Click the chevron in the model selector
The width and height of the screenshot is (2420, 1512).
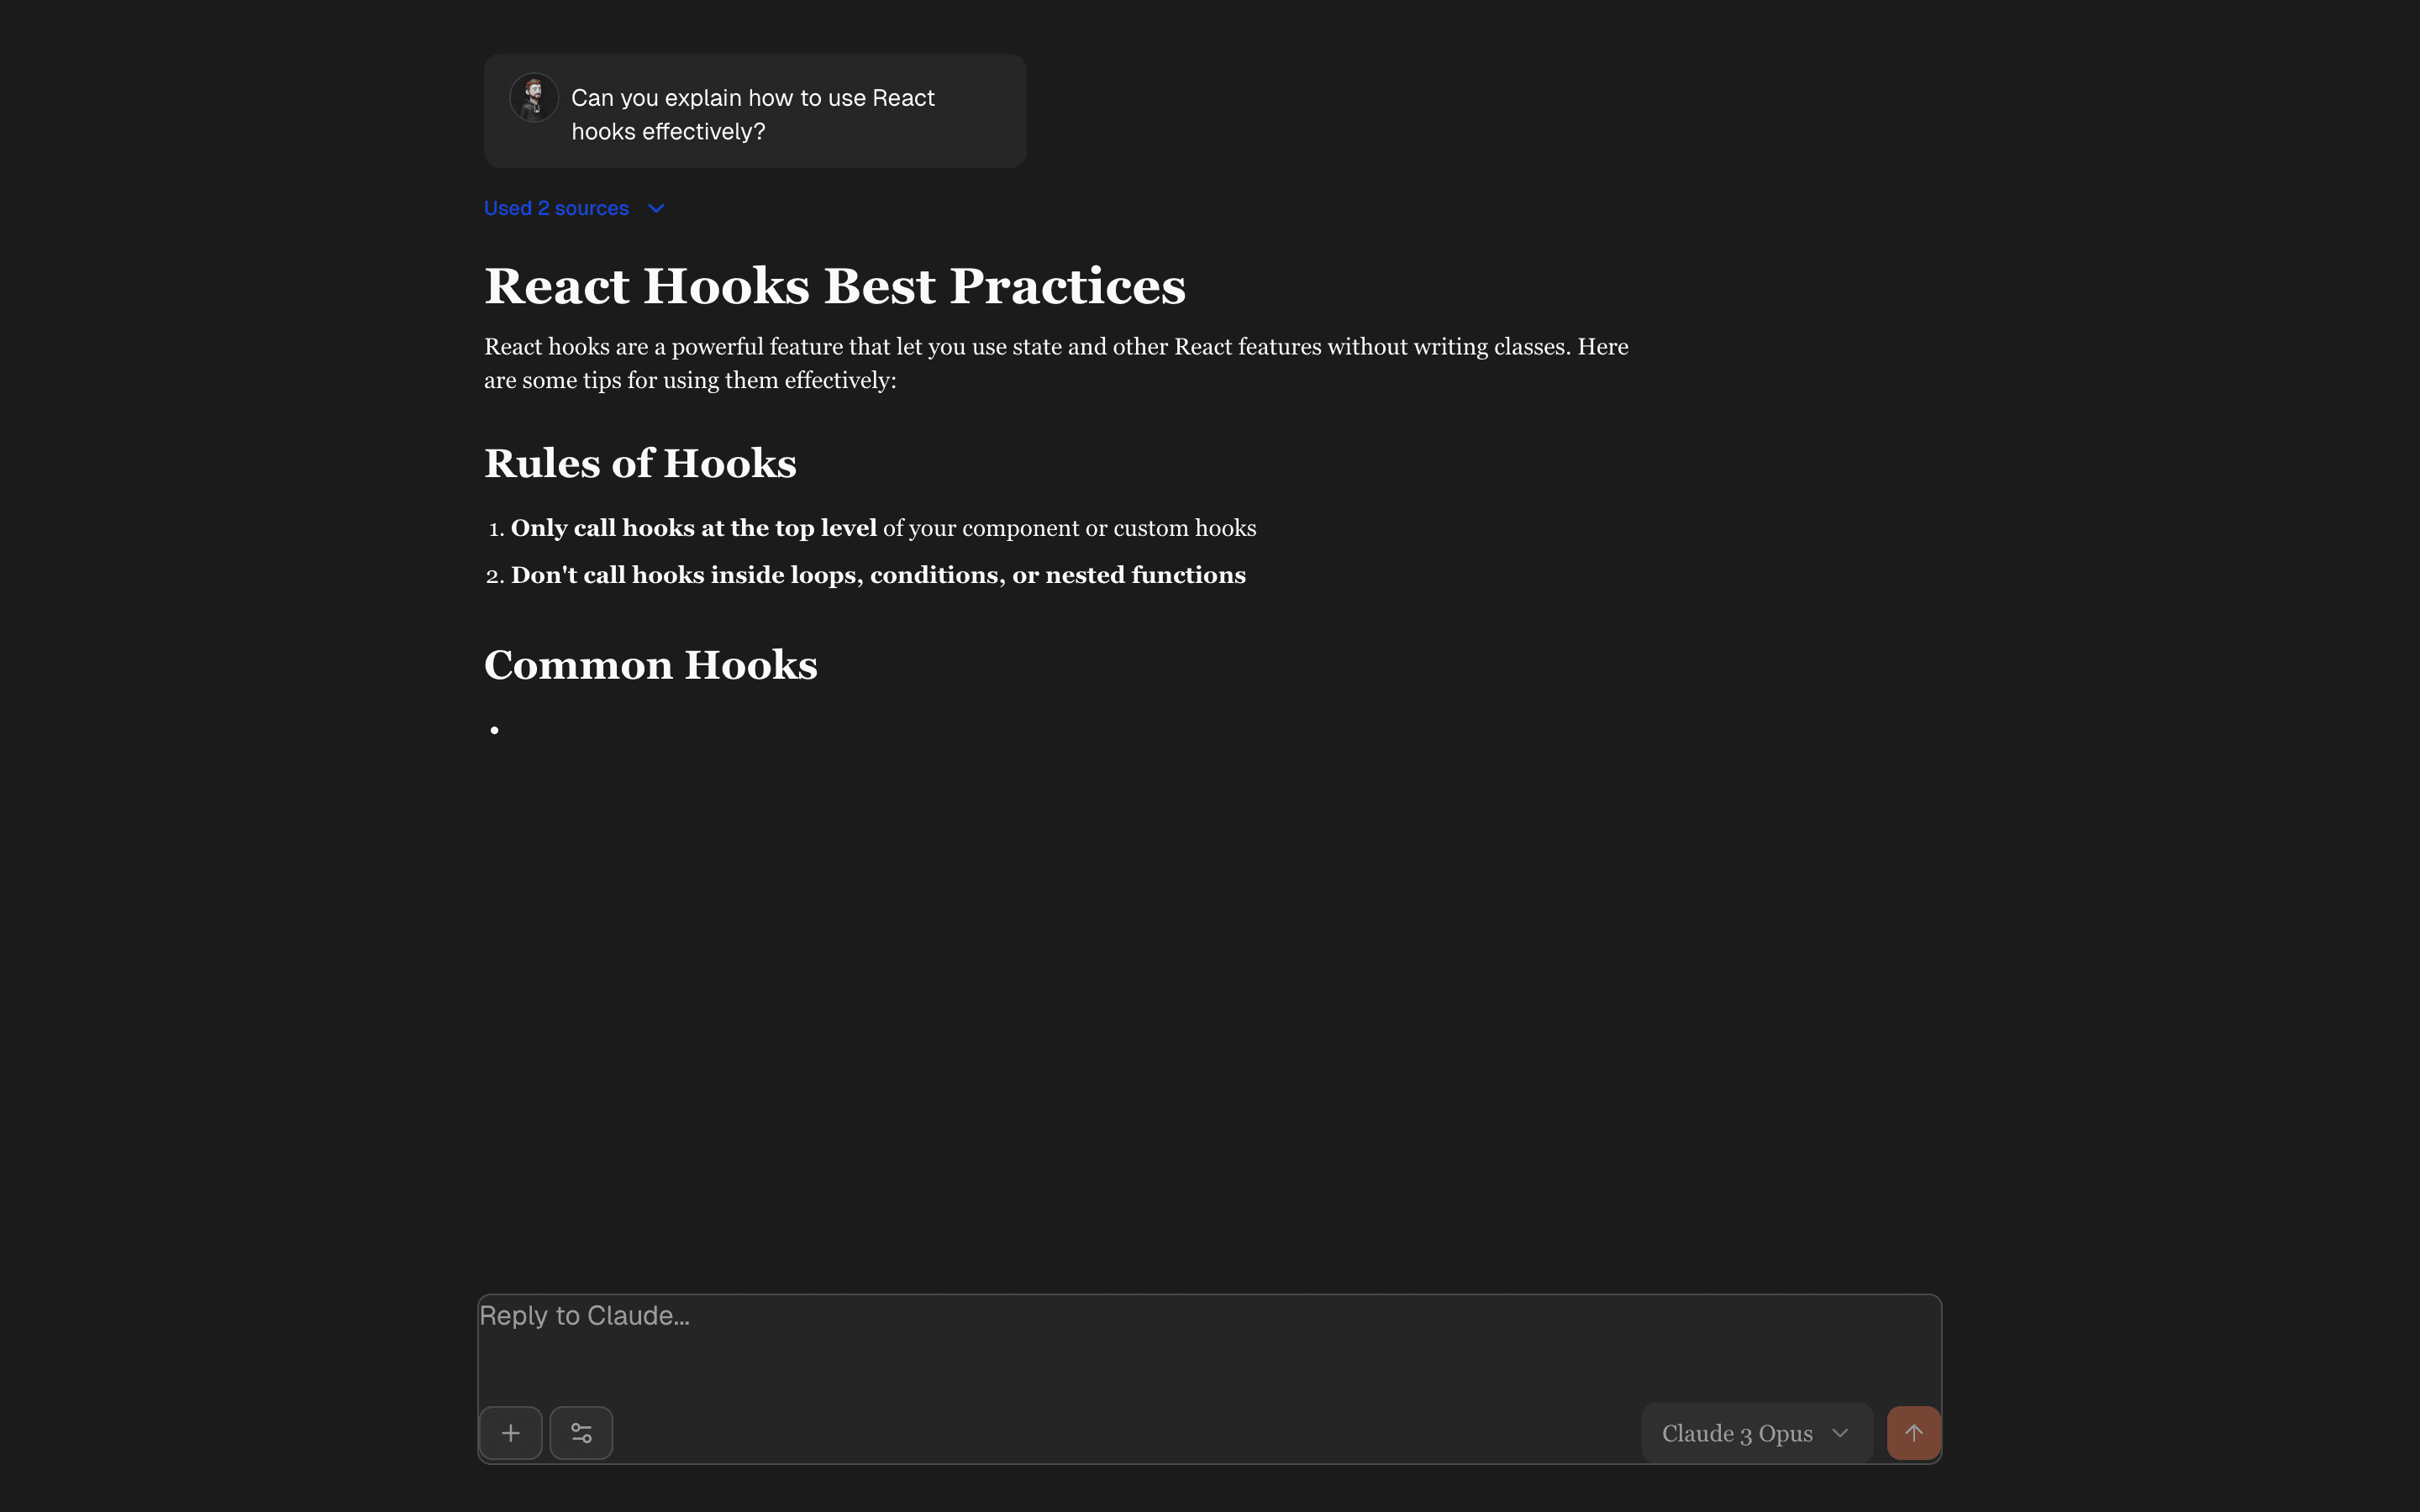click(1840, 1433)
